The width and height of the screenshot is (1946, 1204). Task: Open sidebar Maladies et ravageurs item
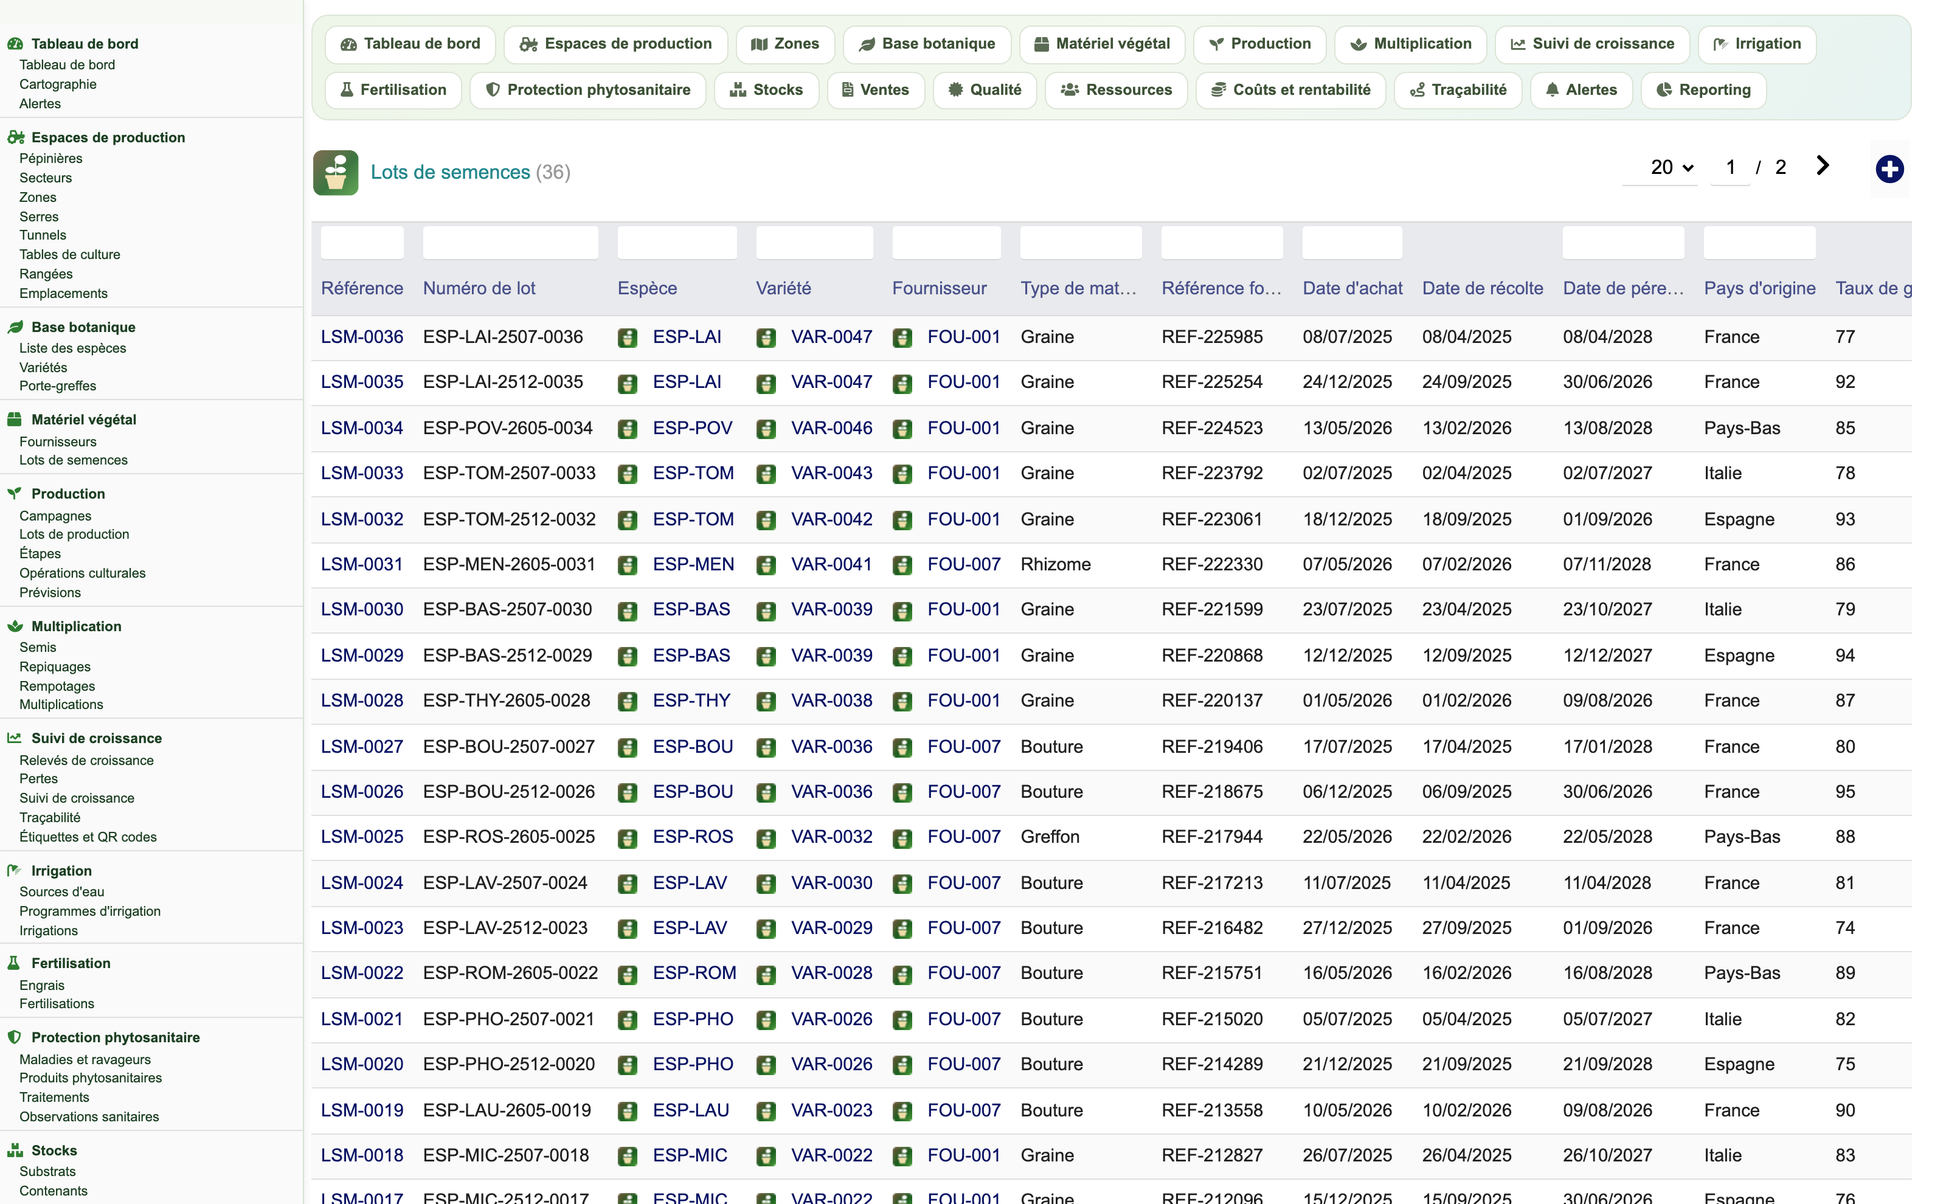(x=85, y=1059)
